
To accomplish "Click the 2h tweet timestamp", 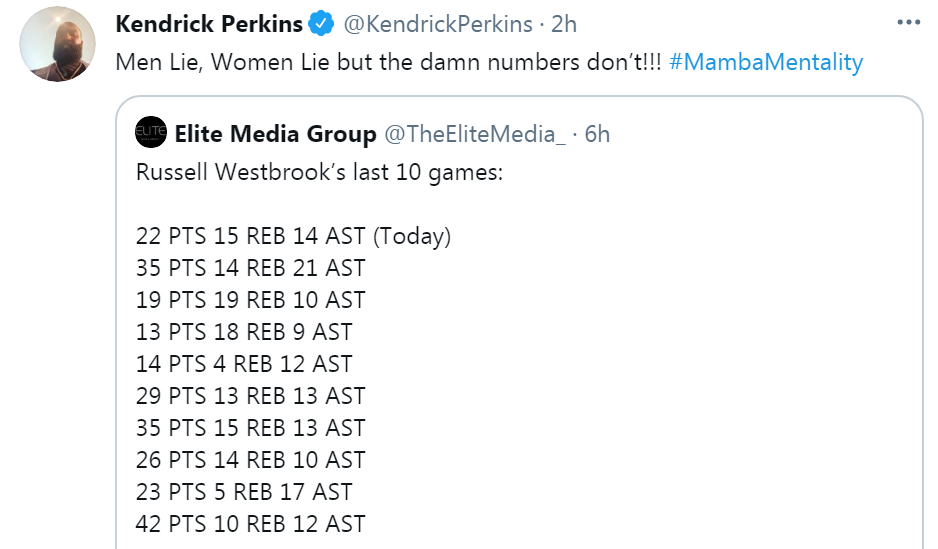I will tap(564, 24).
